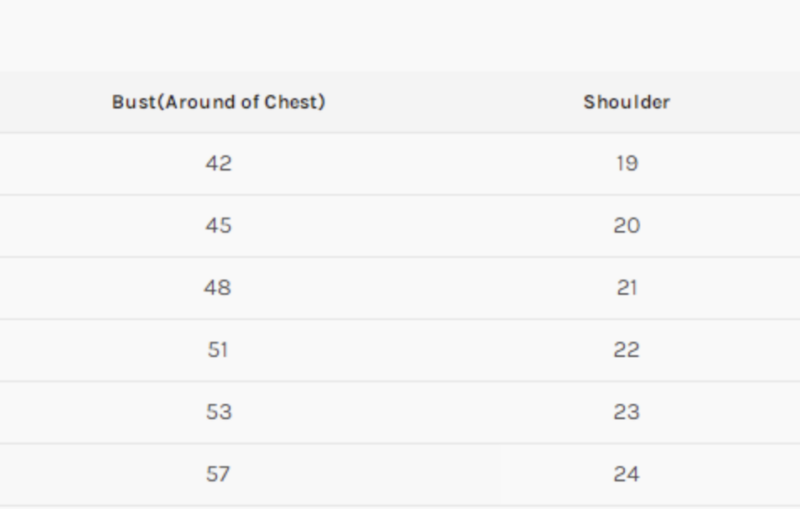Highlight the row with bust 45, shoulder 20

coord(420,225)
